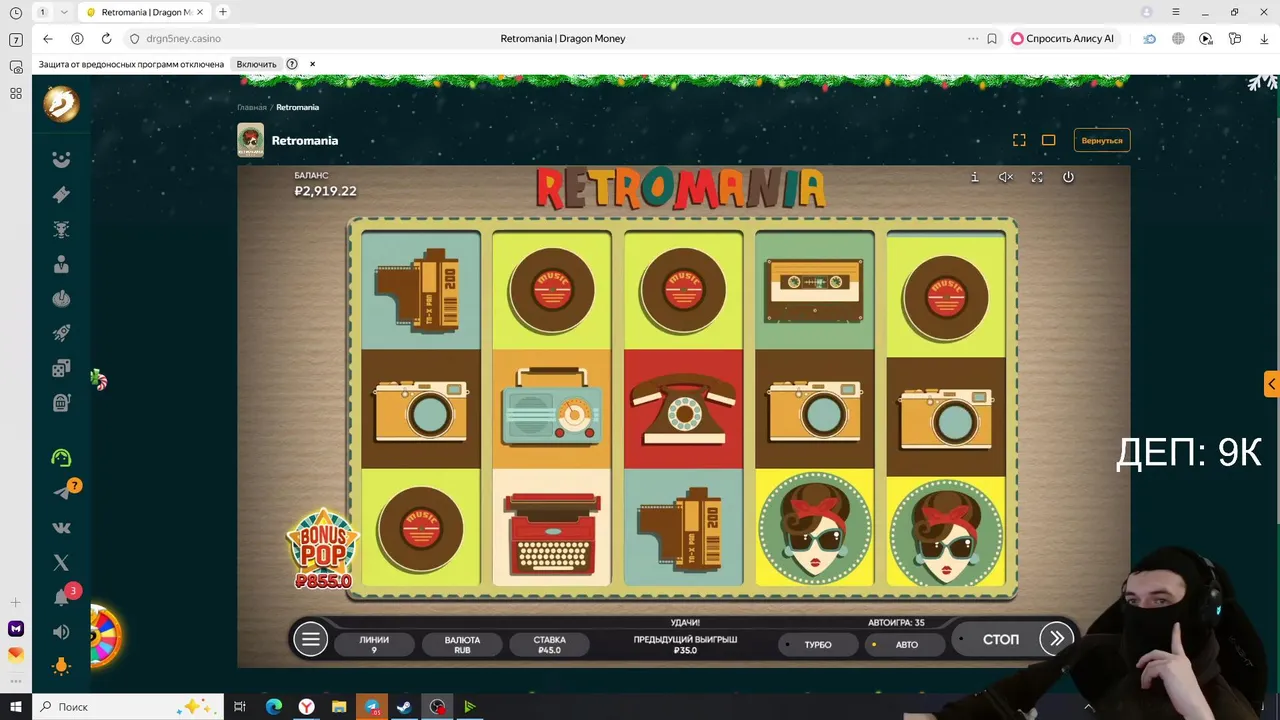
Task: Dismiss the protection warning bar
Action: coord(312,64)
